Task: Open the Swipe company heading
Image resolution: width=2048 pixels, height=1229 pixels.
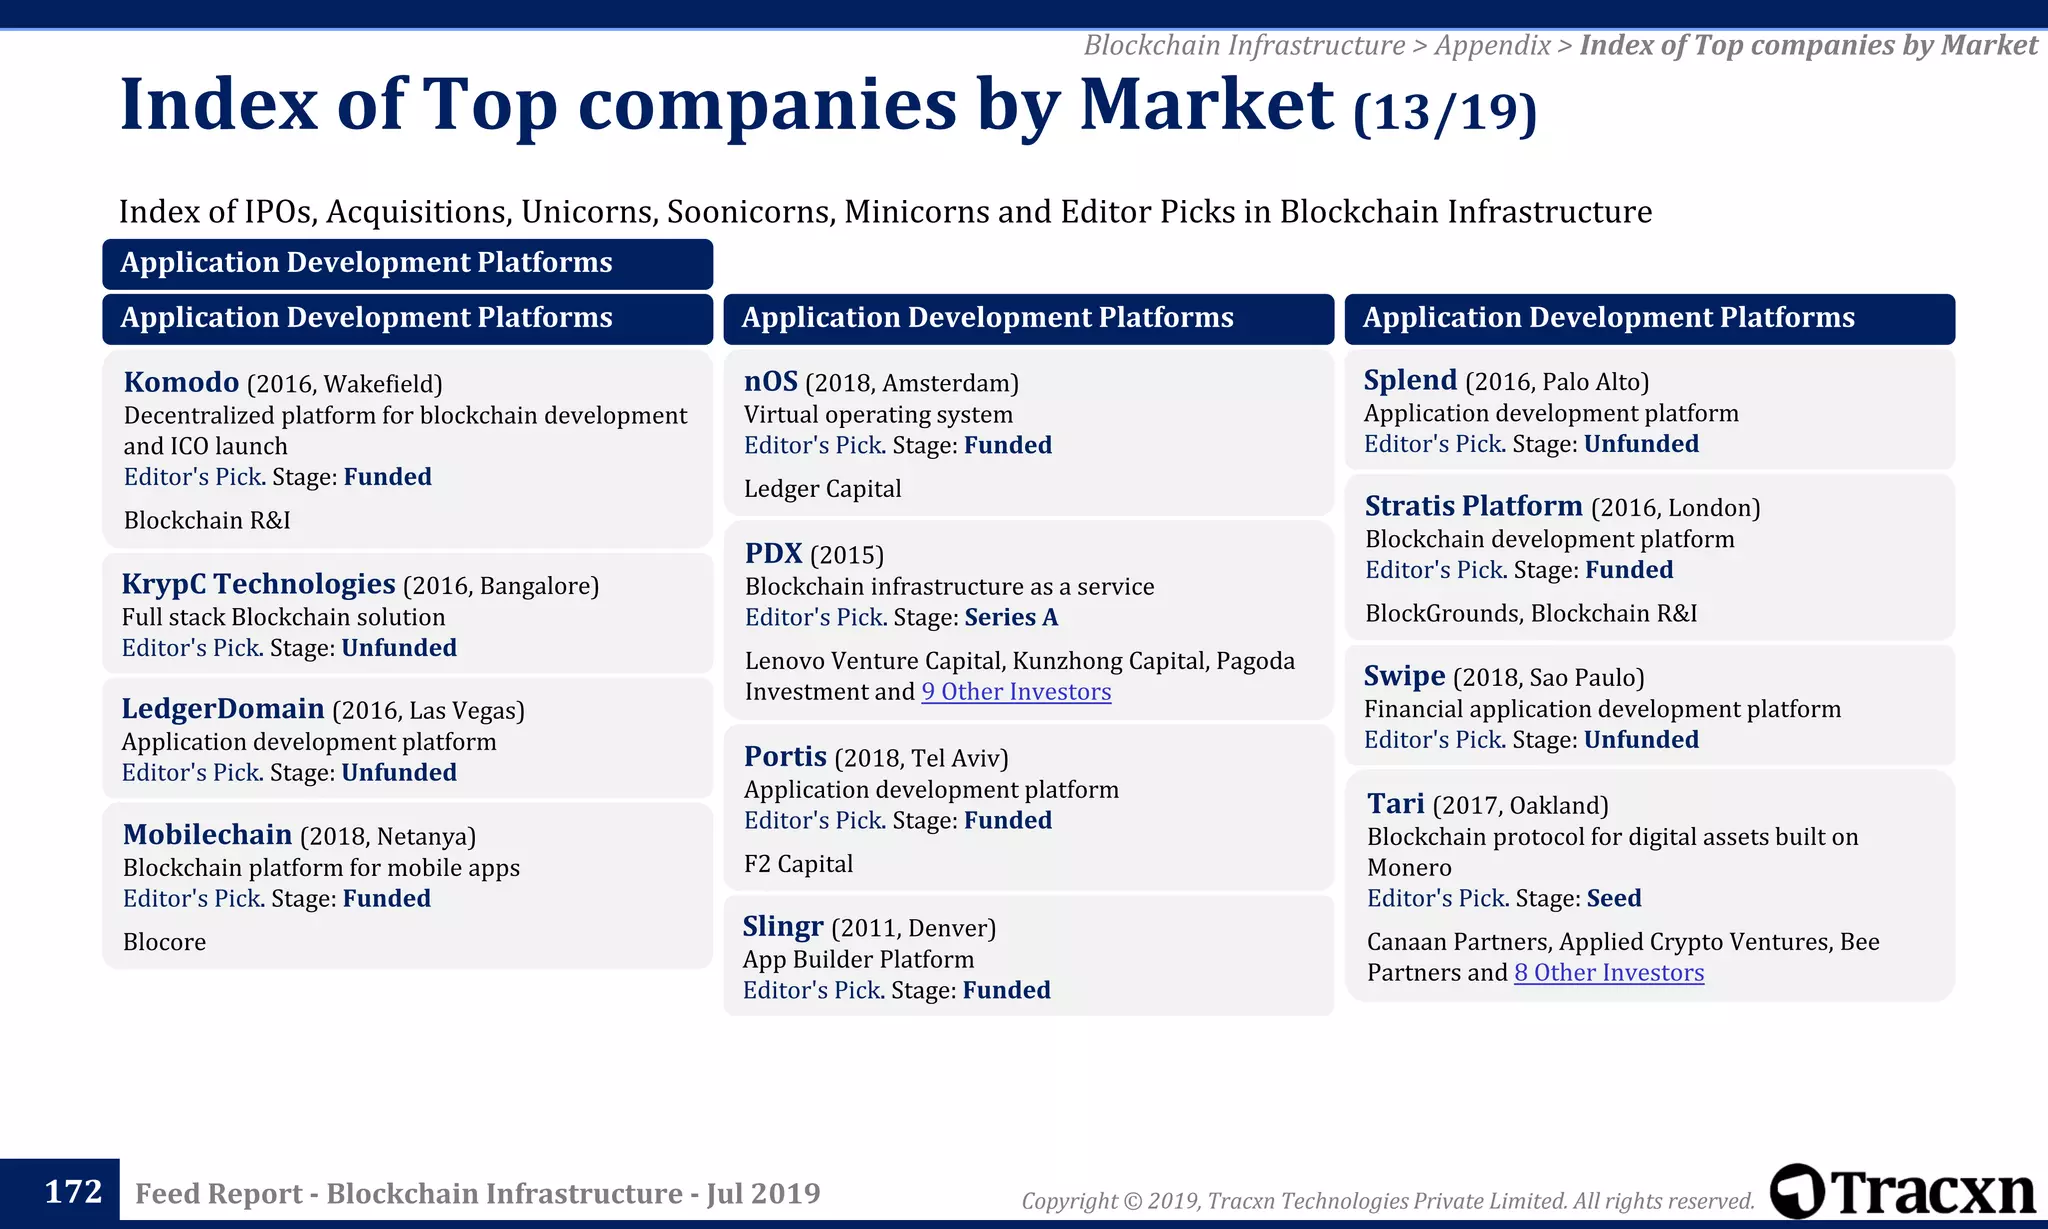Action: 1405,676
